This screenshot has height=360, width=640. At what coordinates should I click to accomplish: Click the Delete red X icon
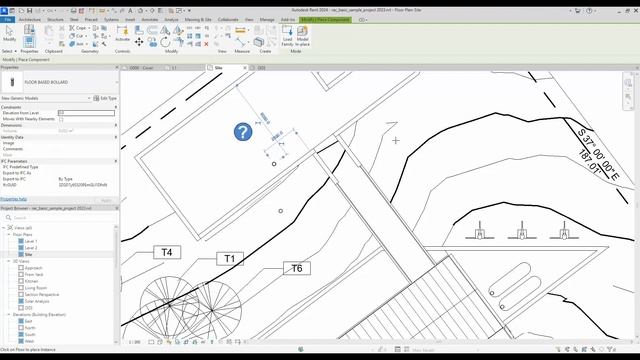[x=207, y=44]
